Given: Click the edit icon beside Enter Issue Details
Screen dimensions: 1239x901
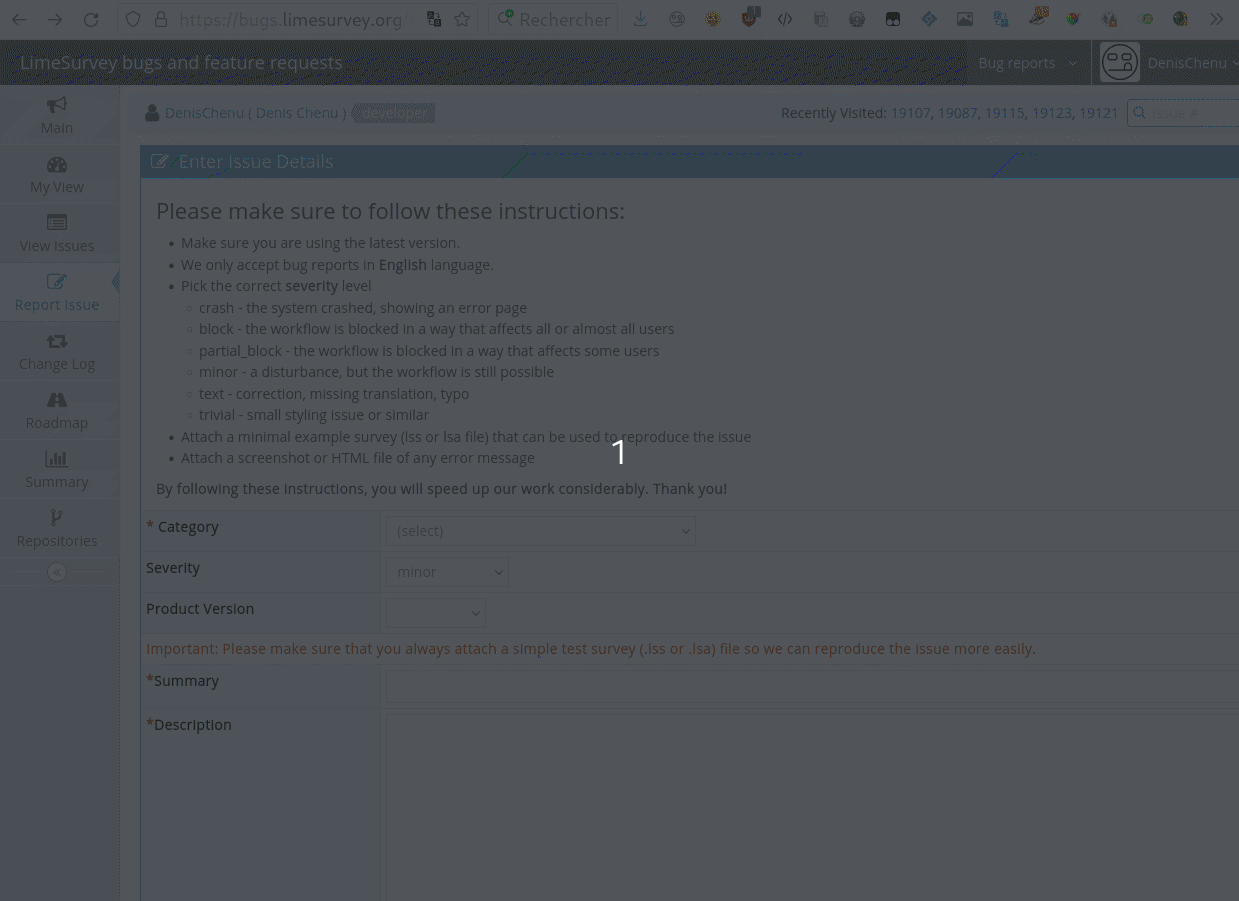Looking at the screenshot, I should 159,161.
